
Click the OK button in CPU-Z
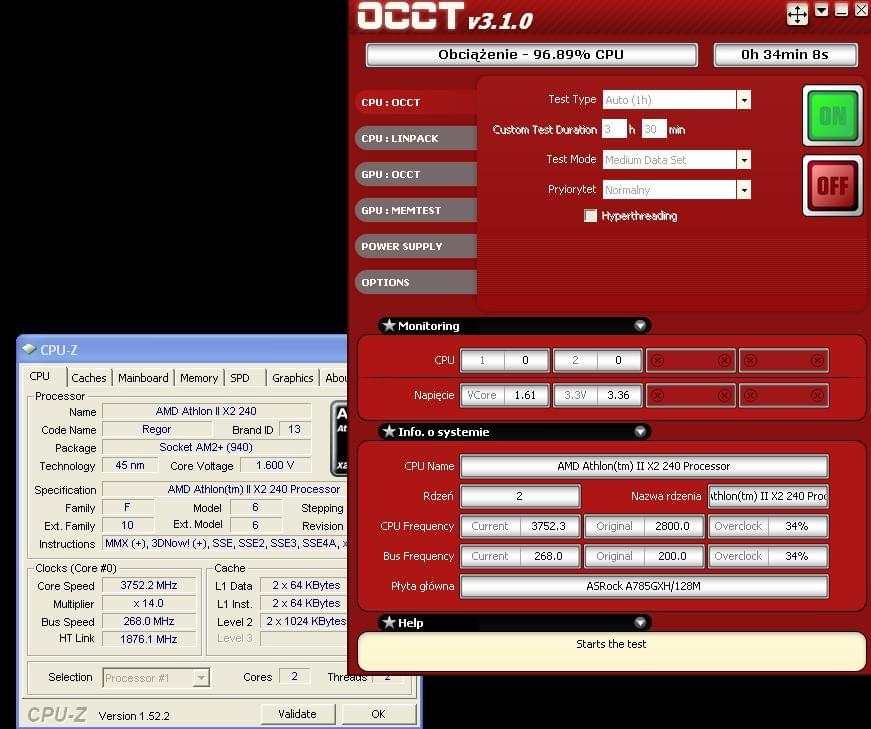(x=378, y=714)
